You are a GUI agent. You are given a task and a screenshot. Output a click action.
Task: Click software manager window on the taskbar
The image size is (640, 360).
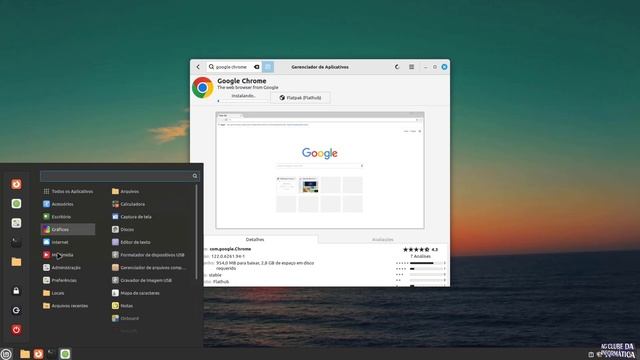click(x=65, y=354)
